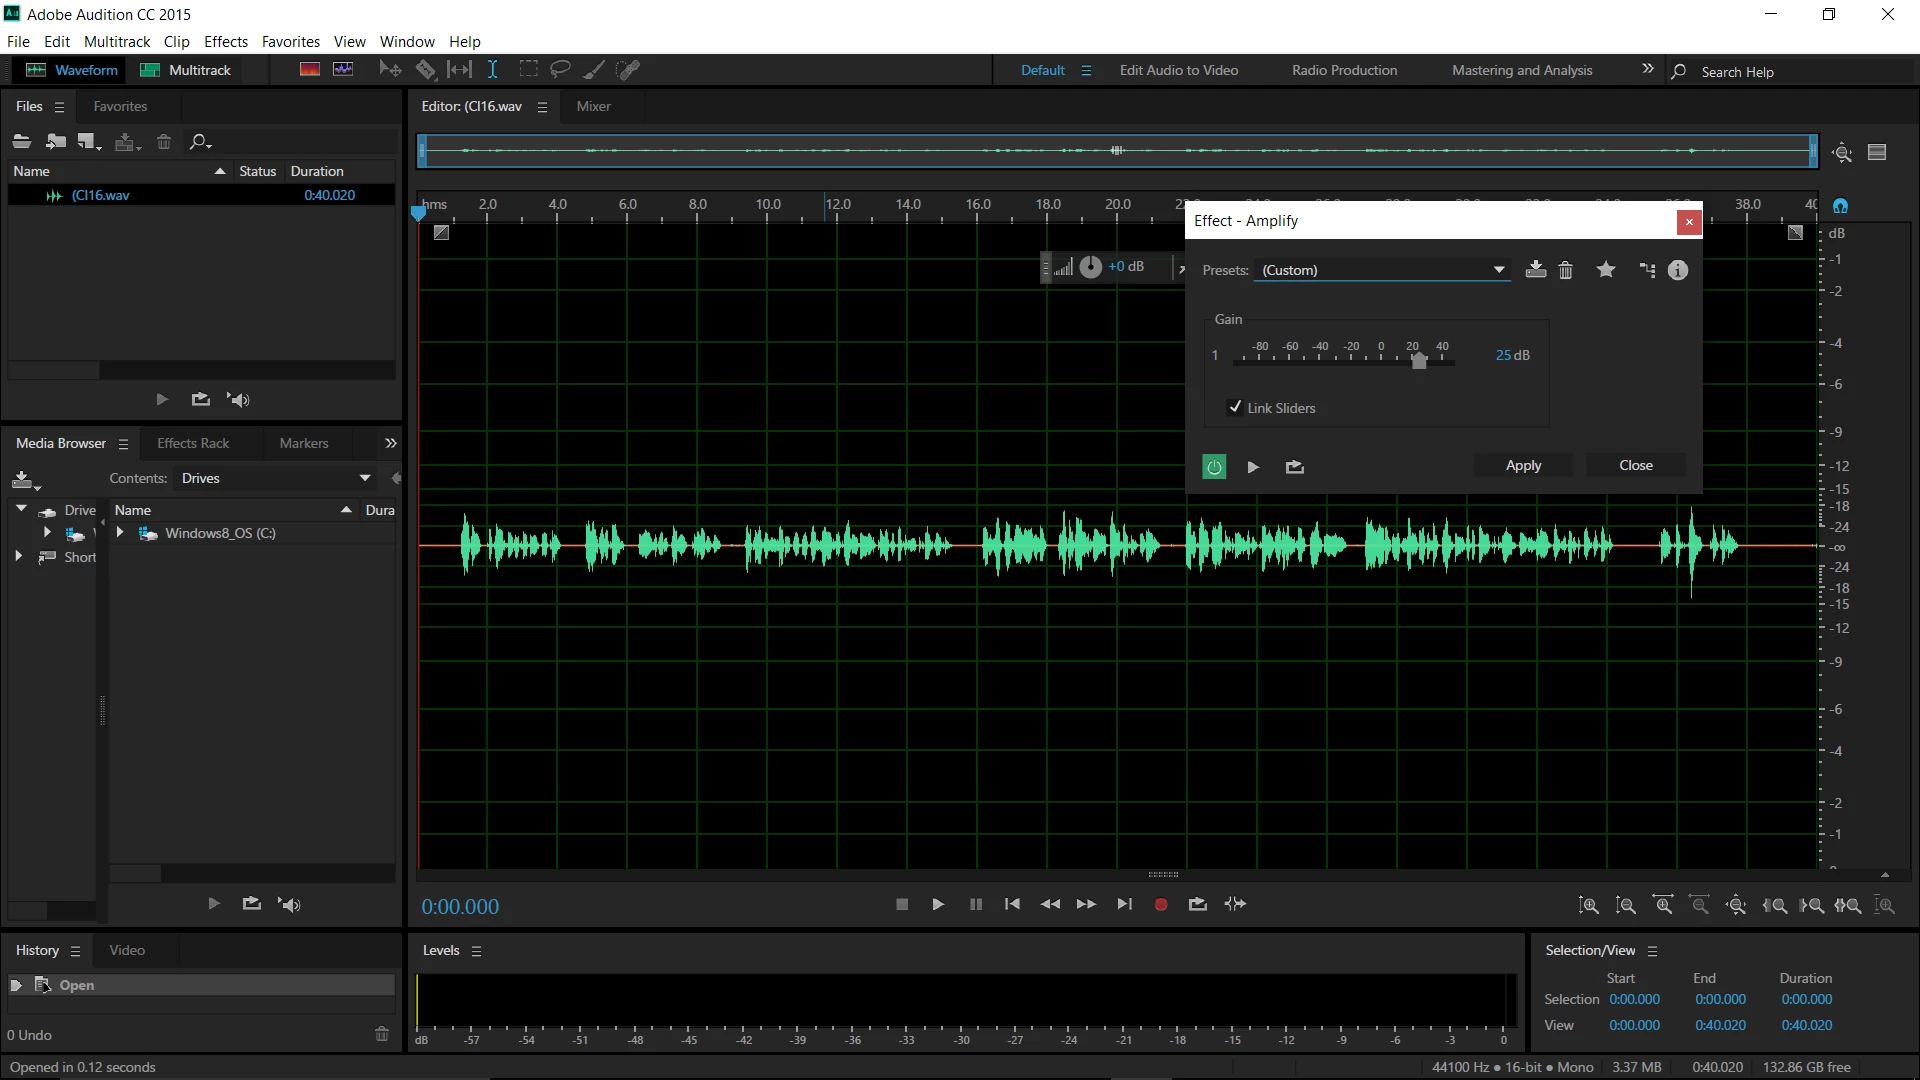1920x1080 pixels.
Task: Open the Contents Drives dropdown
Action: point(365,478)
